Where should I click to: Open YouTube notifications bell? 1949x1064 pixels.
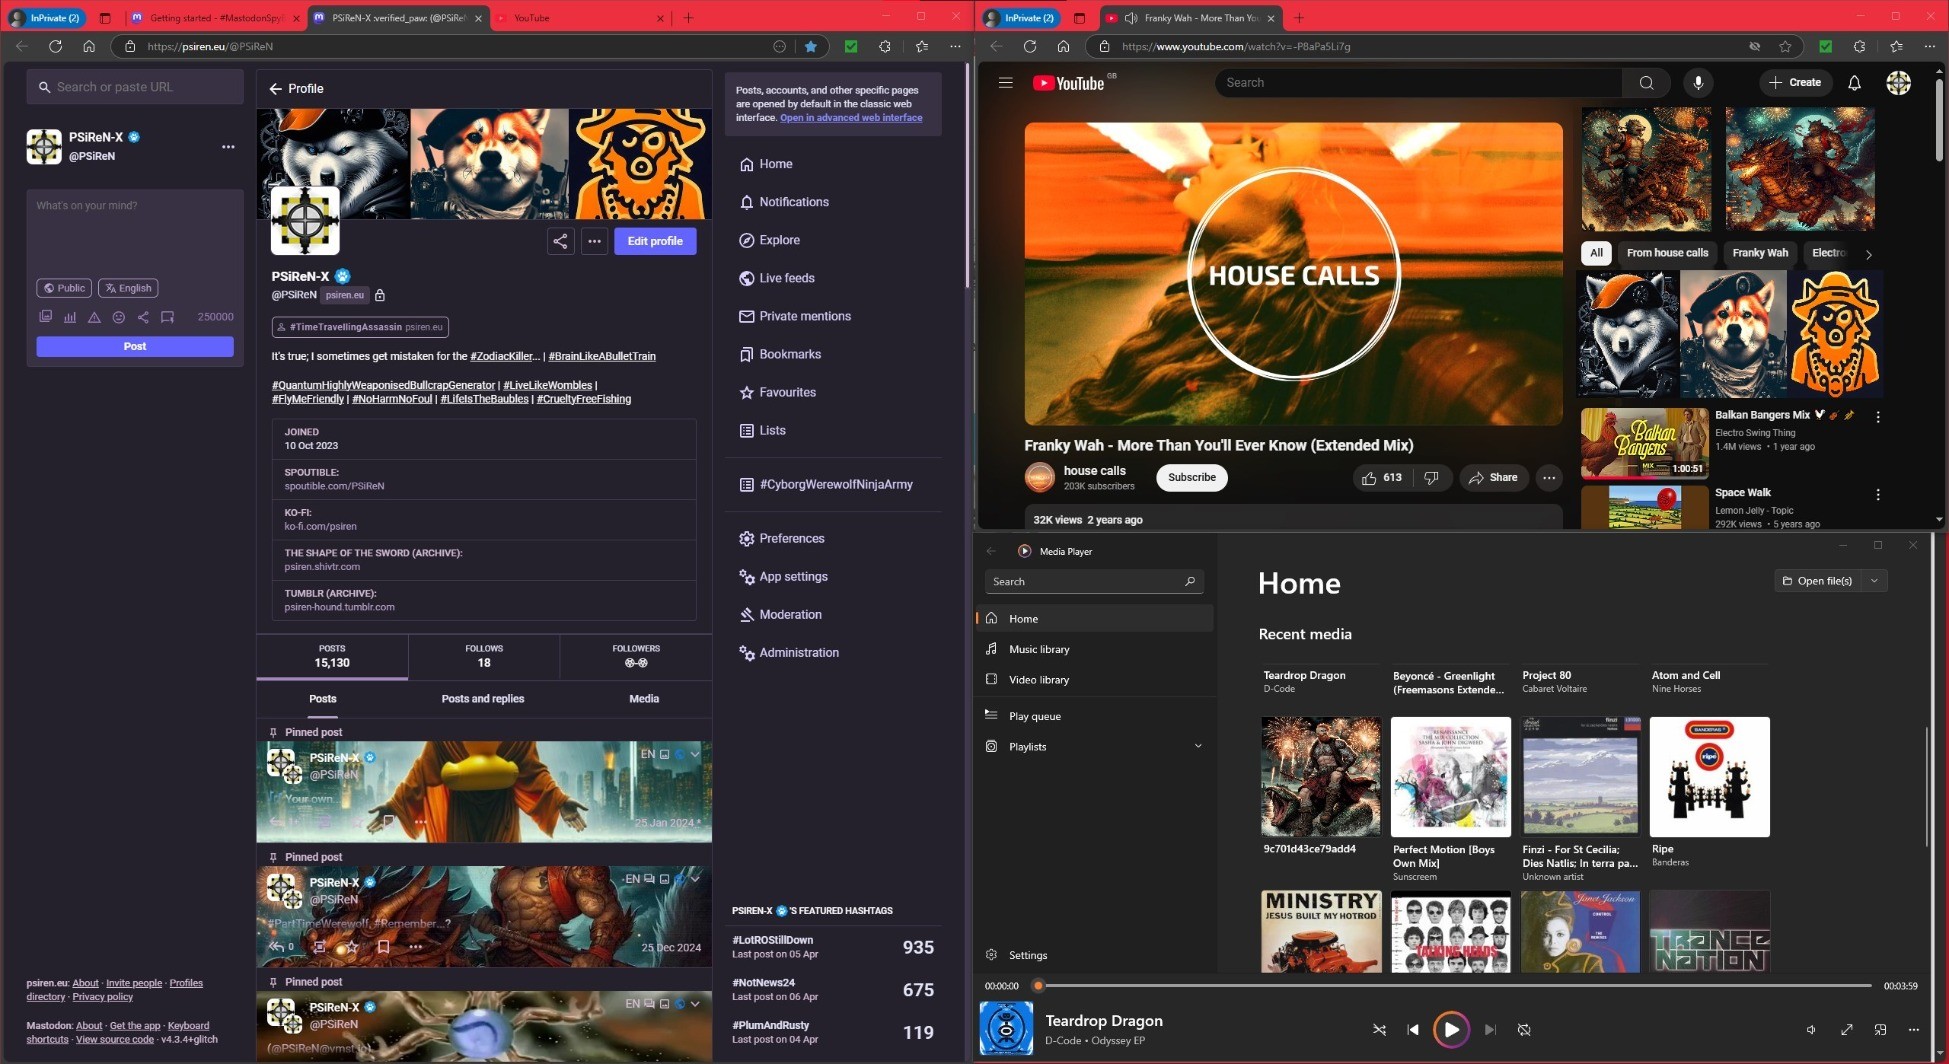click(x=1854, y=83)
